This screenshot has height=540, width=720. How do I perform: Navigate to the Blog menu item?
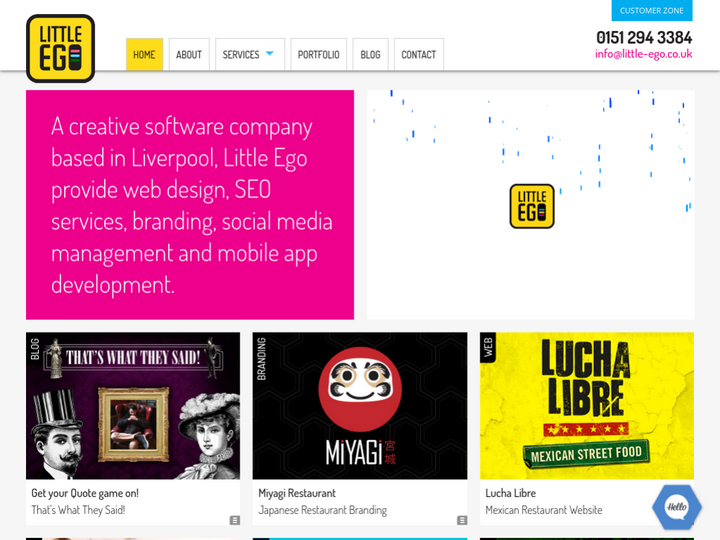[x=370, y=55]
